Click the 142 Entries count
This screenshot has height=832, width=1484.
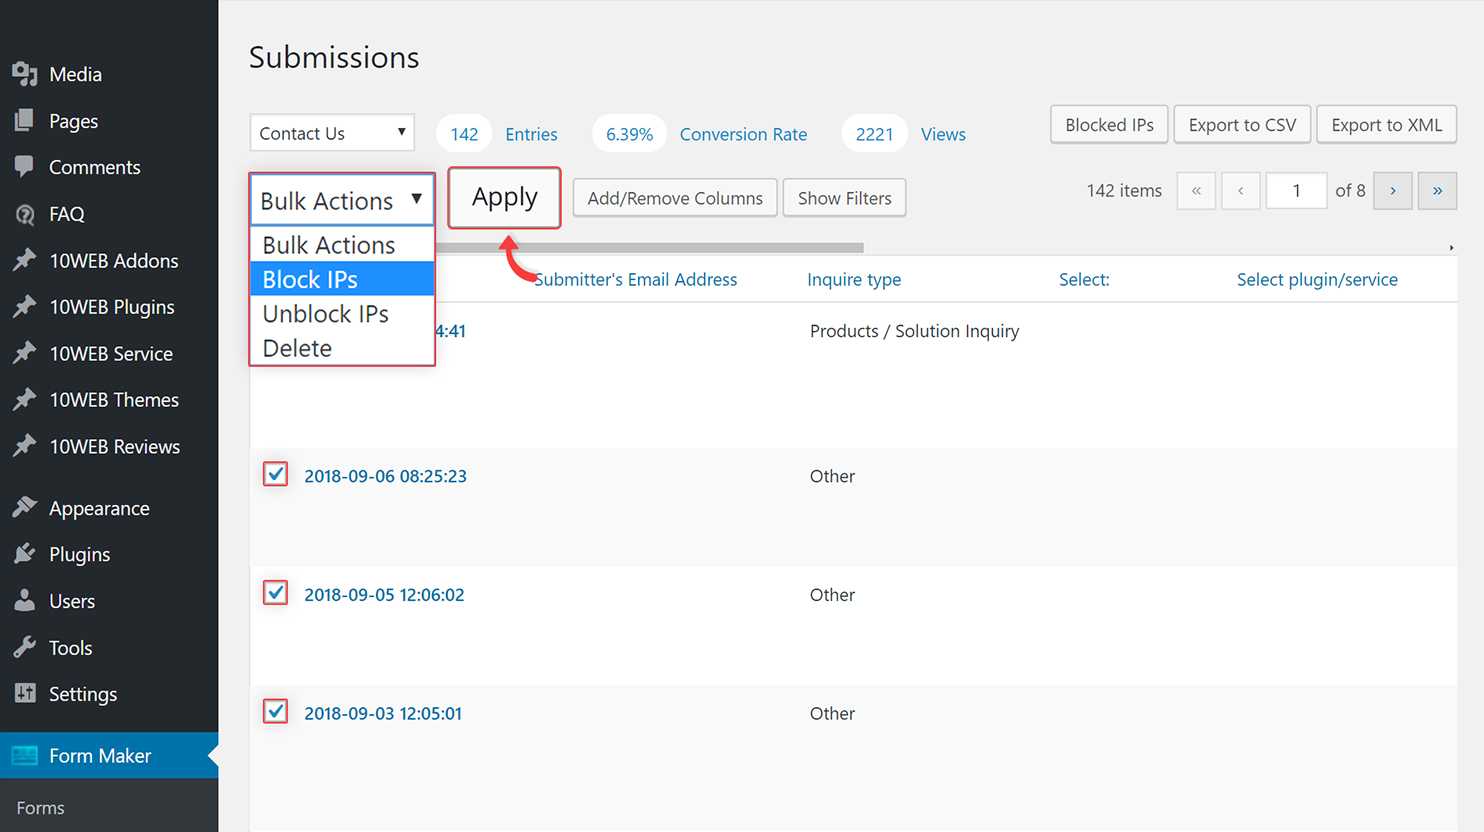pyautogui.click(x=464, y=134)
